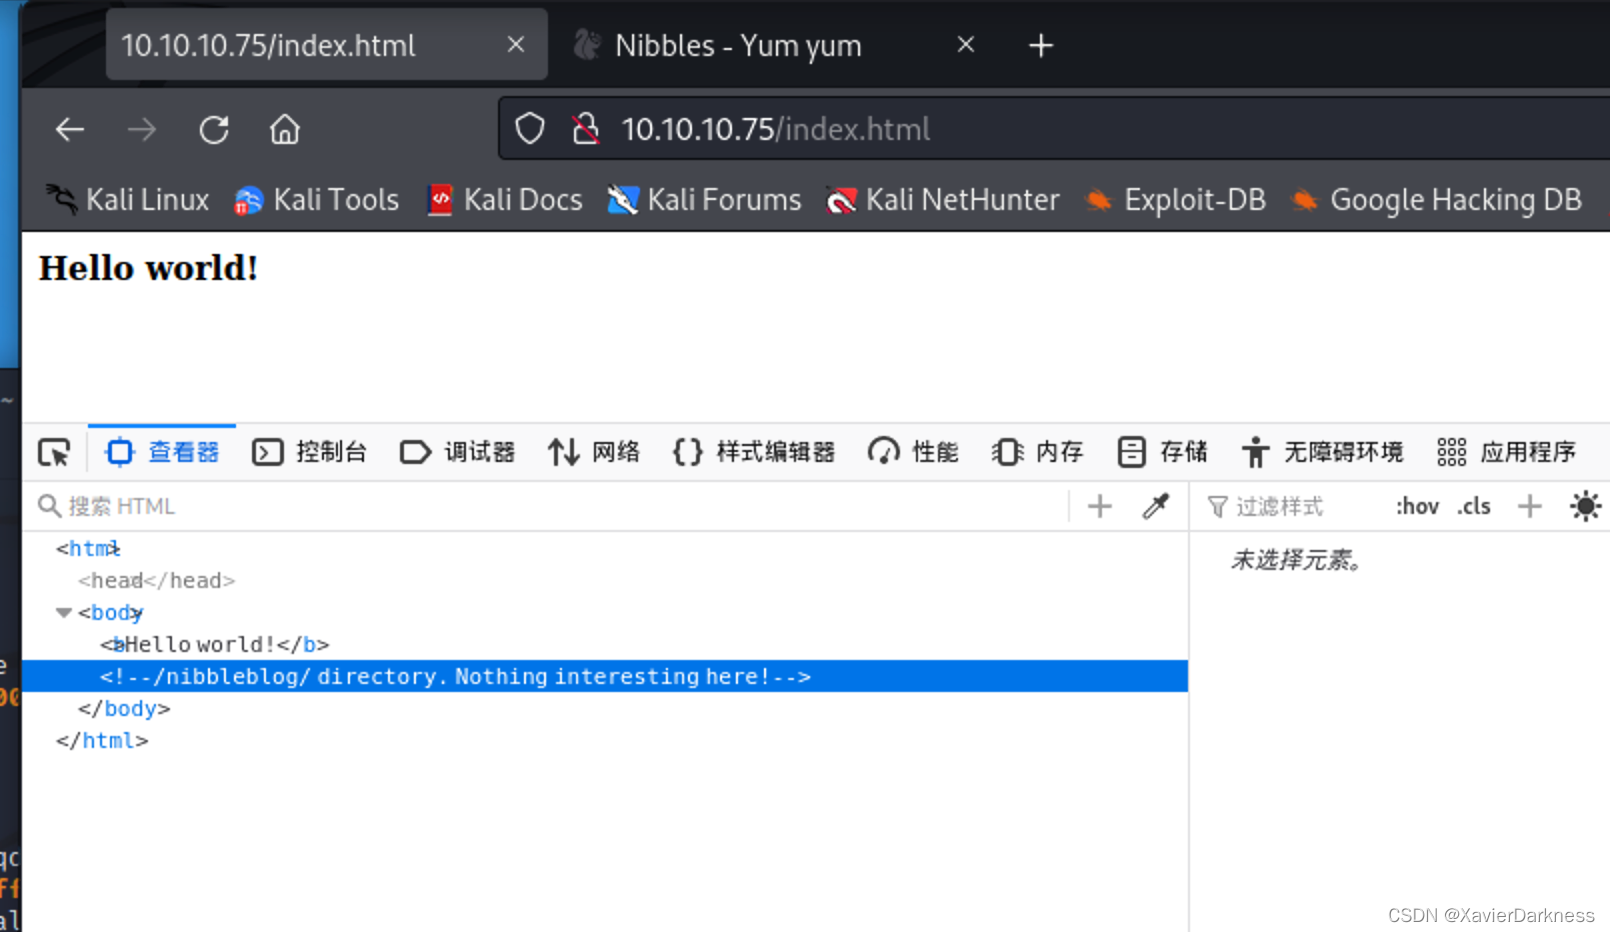1610x932 pixels.
Task: Open the Google Hacking DB bookmark
Action: tap(1436, 200)
